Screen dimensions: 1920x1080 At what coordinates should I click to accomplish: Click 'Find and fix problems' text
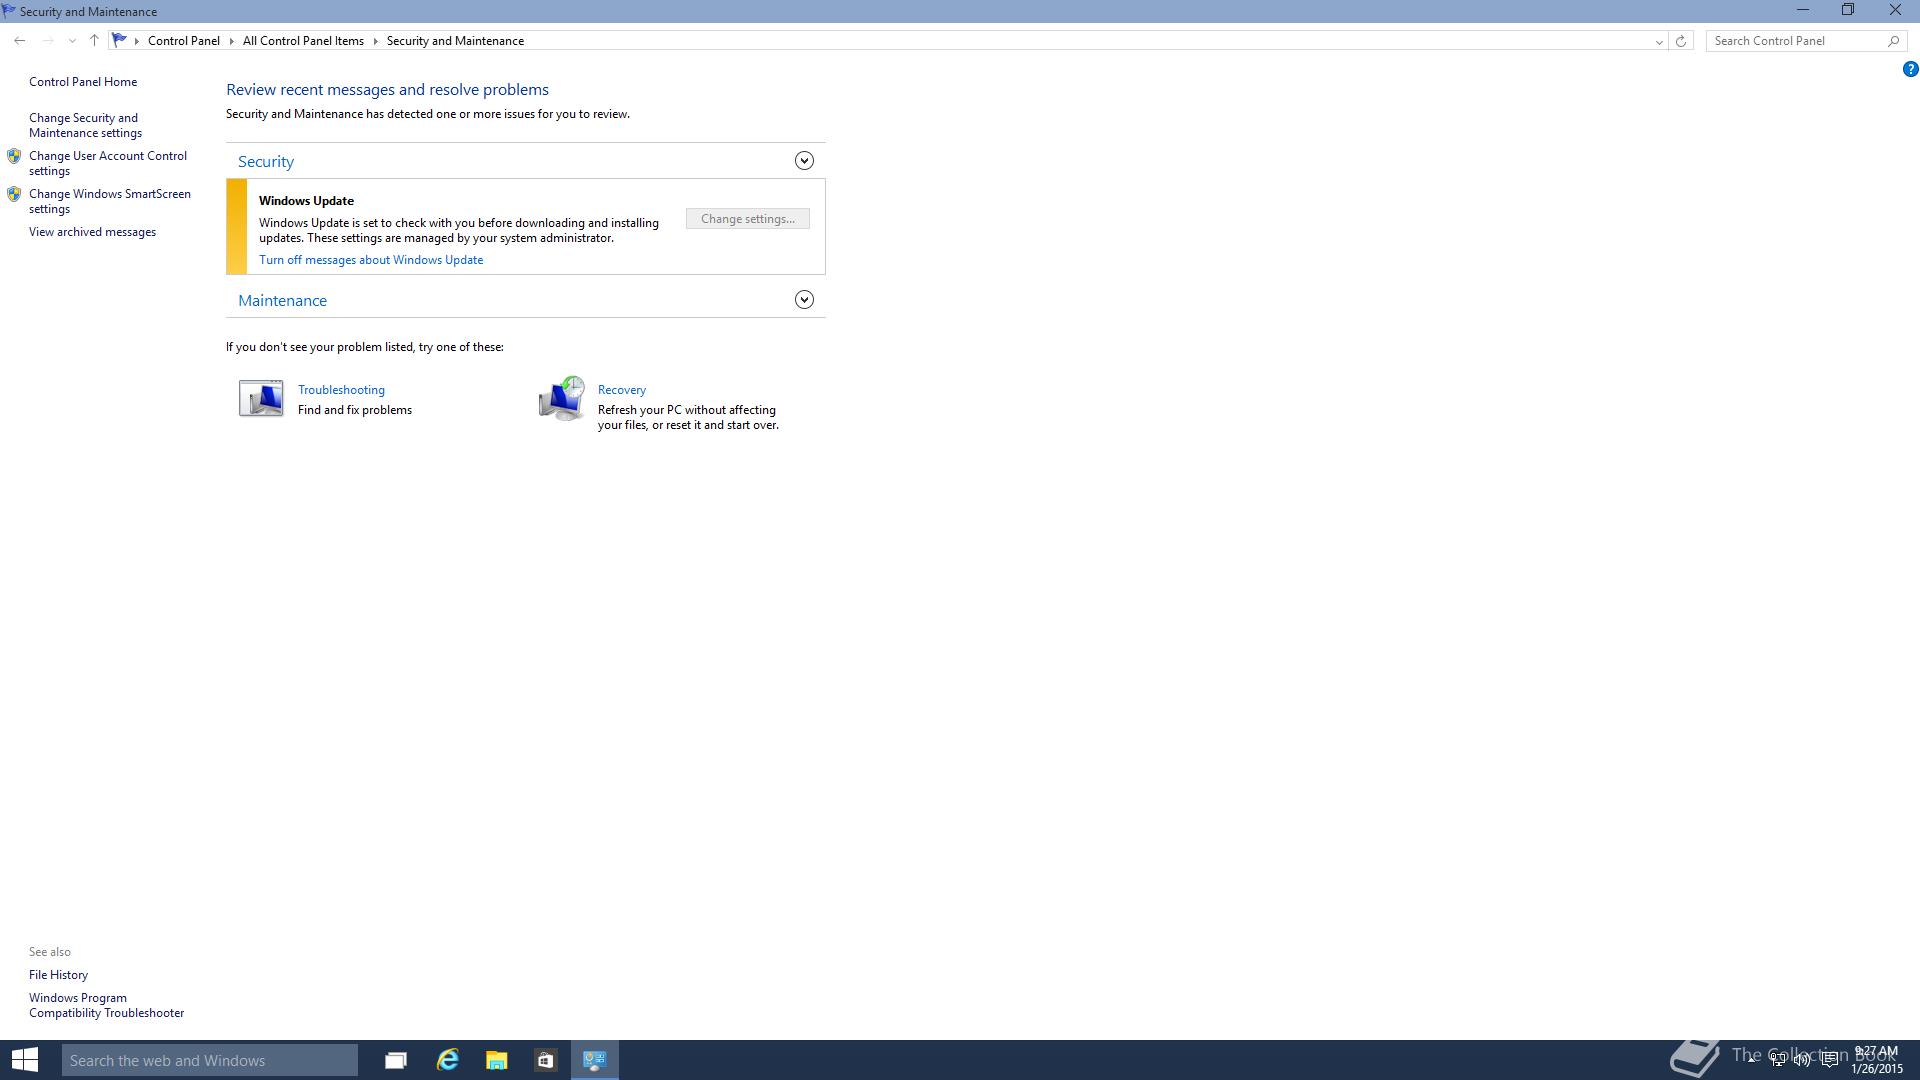[x=355, y=410]
